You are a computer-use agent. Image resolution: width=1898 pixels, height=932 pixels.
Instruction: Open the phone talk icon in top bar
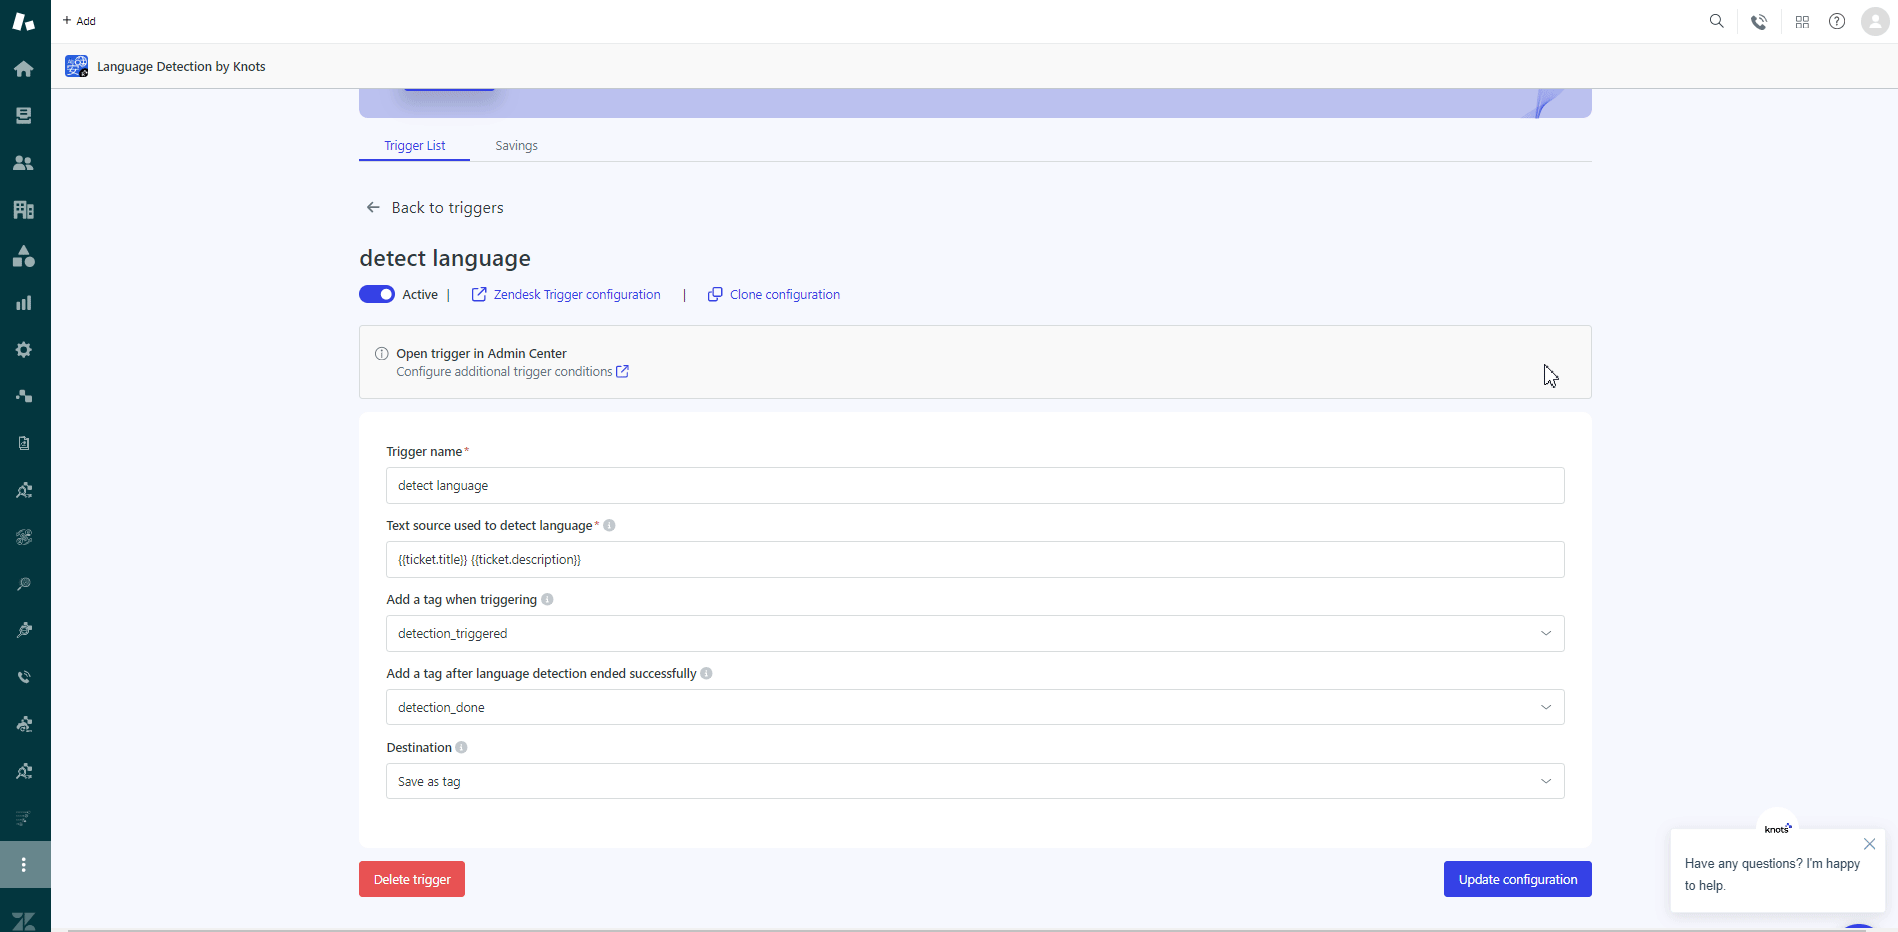pyautogui.click(x=1759, y=22)
